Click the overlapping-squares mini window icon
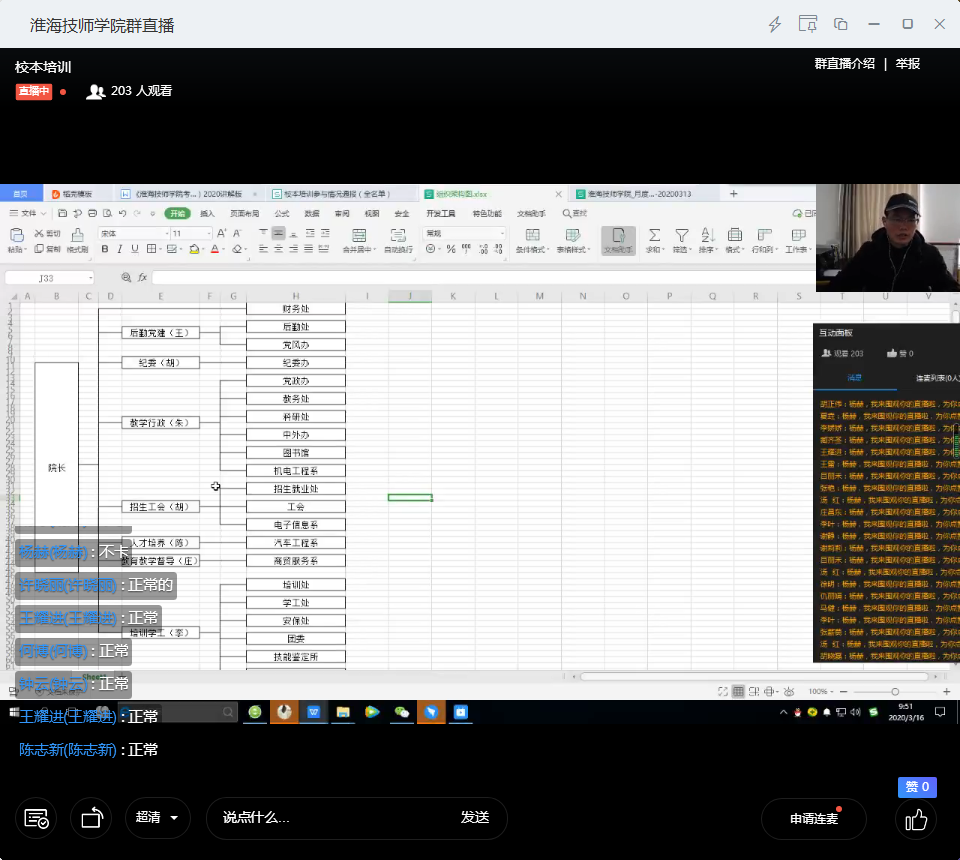 841,24
